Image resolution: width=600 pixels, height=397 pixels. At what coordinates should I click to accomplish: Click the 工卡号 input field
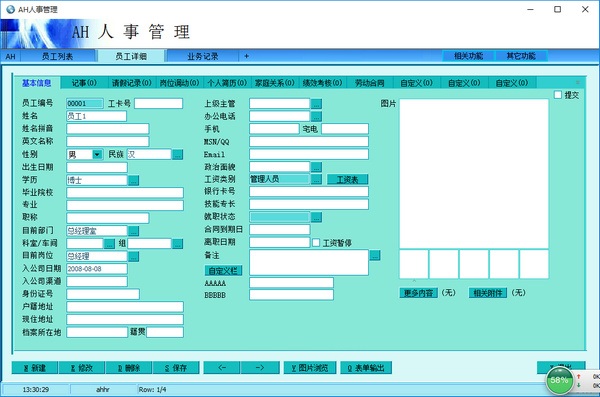pyautogui.click(x=158, y=103)
